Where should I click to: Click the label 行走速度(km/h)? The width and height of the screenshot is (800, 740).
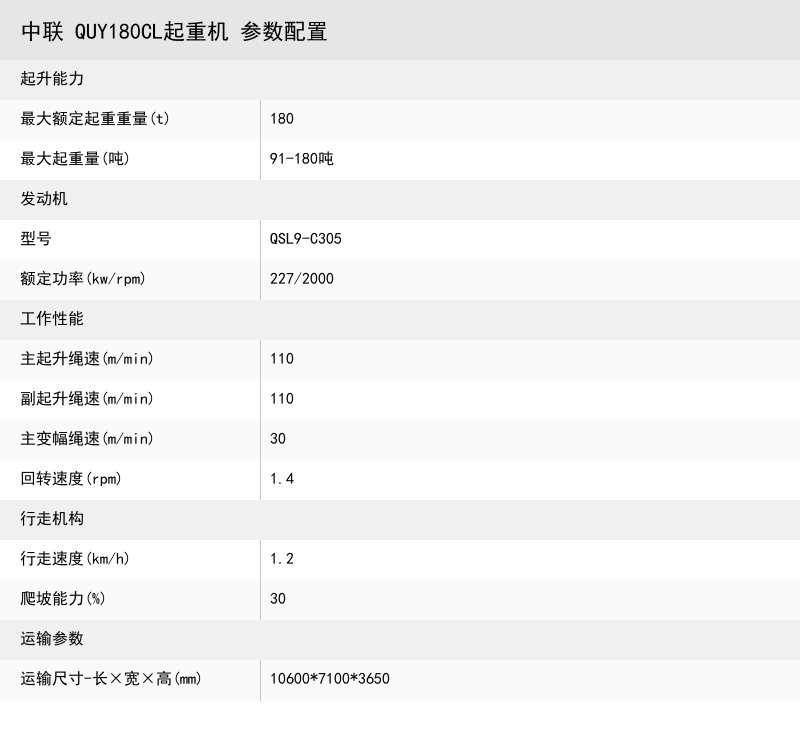pyautogui.click(x=75, y=558)
